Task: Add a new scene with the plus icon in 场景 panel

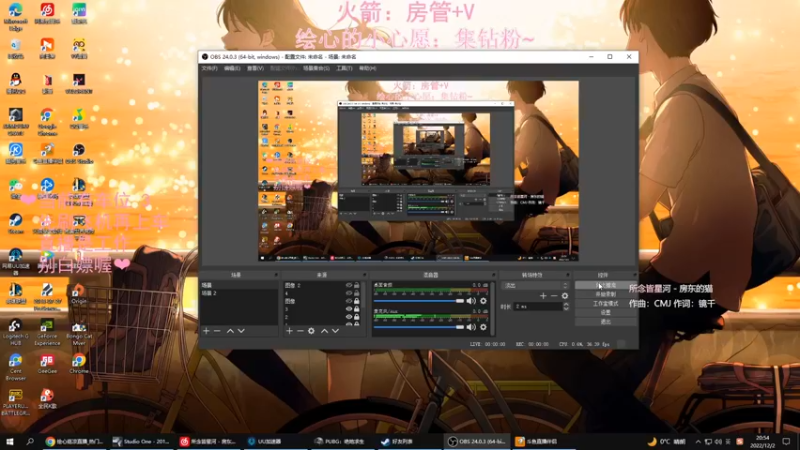Action: coord(206,331)
